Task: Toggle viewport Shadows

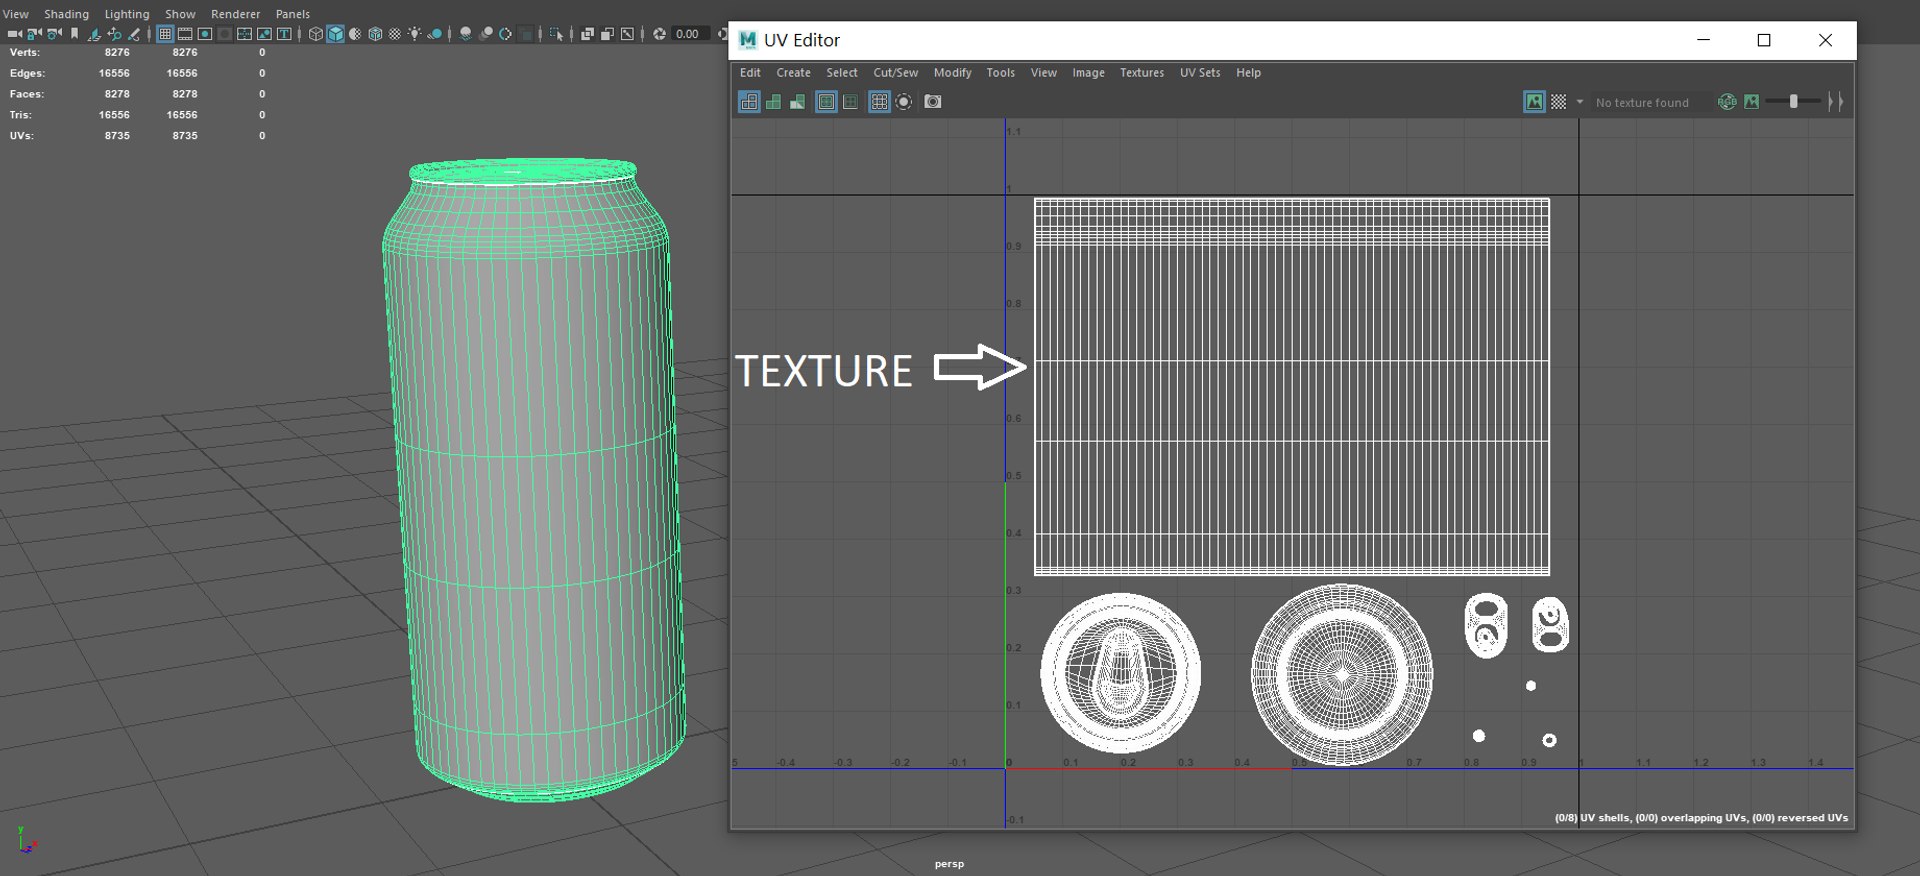Action: coord(435,34)
